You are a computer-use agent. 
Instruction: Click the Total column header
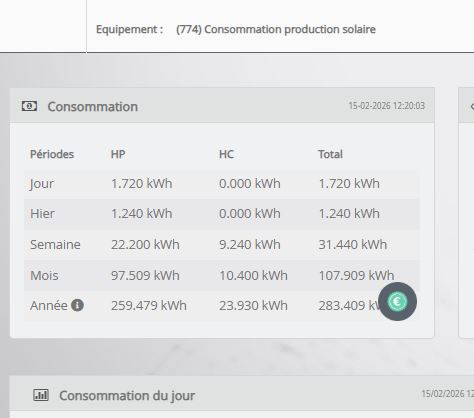click(330, 154)
